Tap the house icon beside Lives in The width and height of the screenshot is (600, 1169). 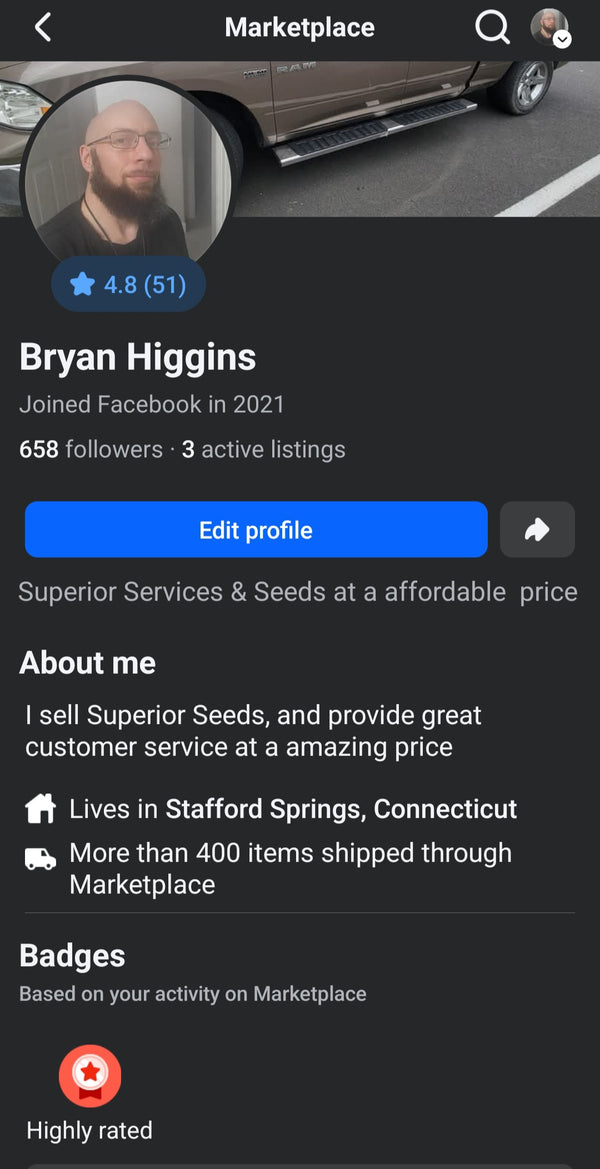[x=40, y=808]
